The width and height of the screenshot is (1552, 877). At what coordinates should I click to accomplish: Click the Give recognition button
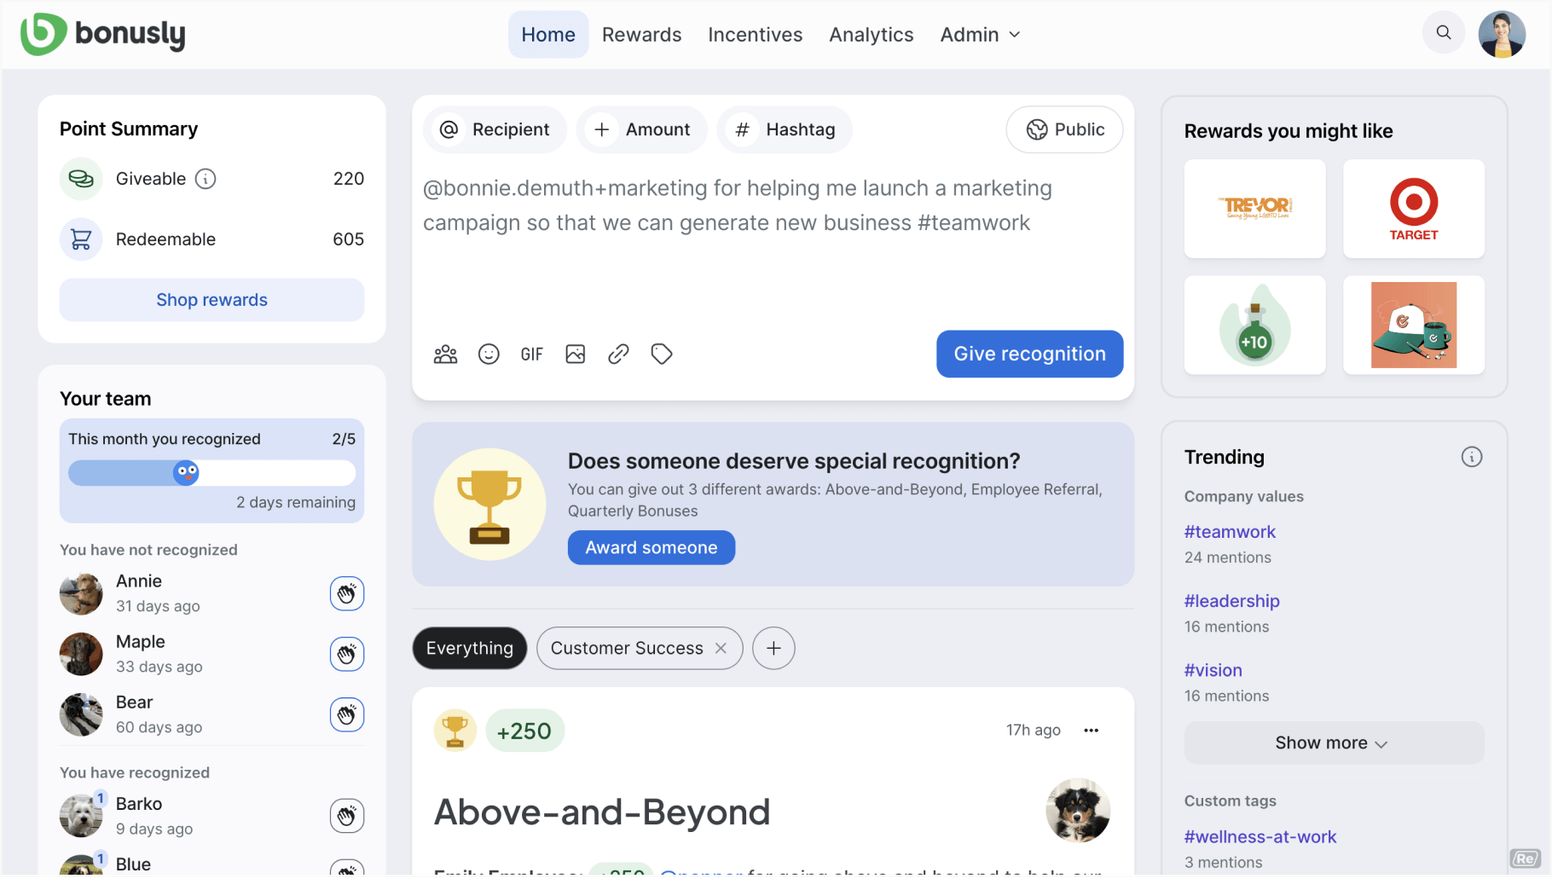1029,354
